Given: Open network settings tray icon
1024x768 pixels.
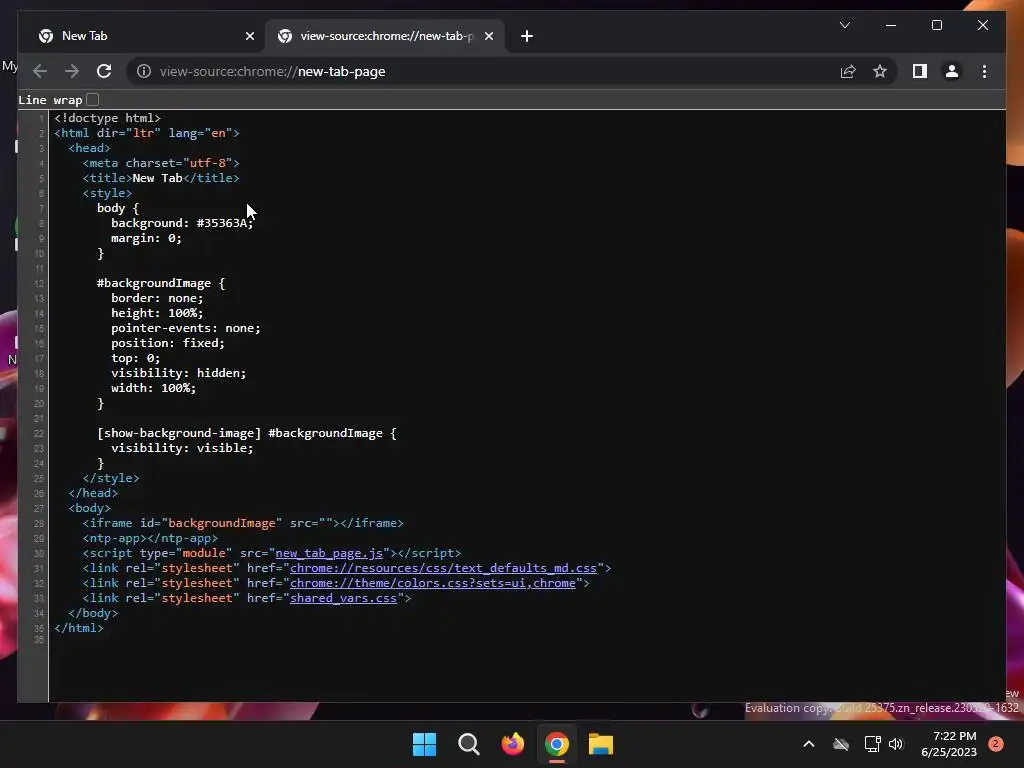Looking at the screenshot, I should [872, 744].
